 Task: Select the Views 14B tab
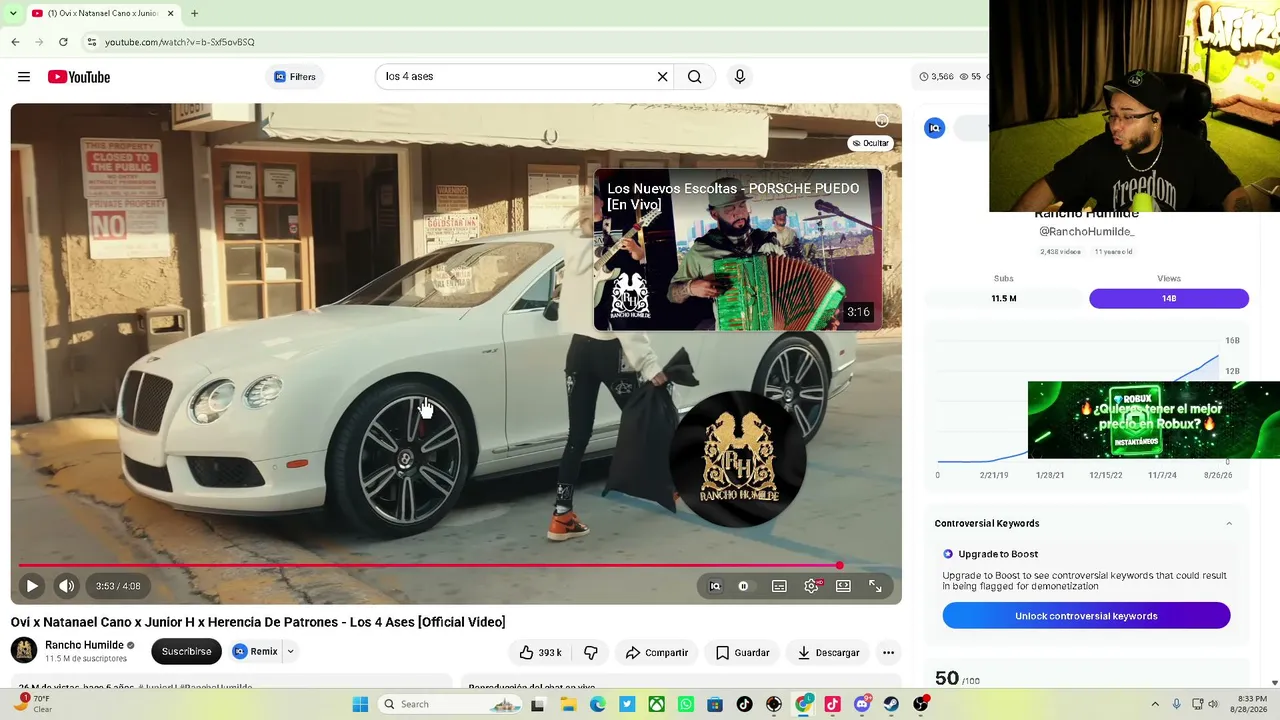pos(1169,298)
